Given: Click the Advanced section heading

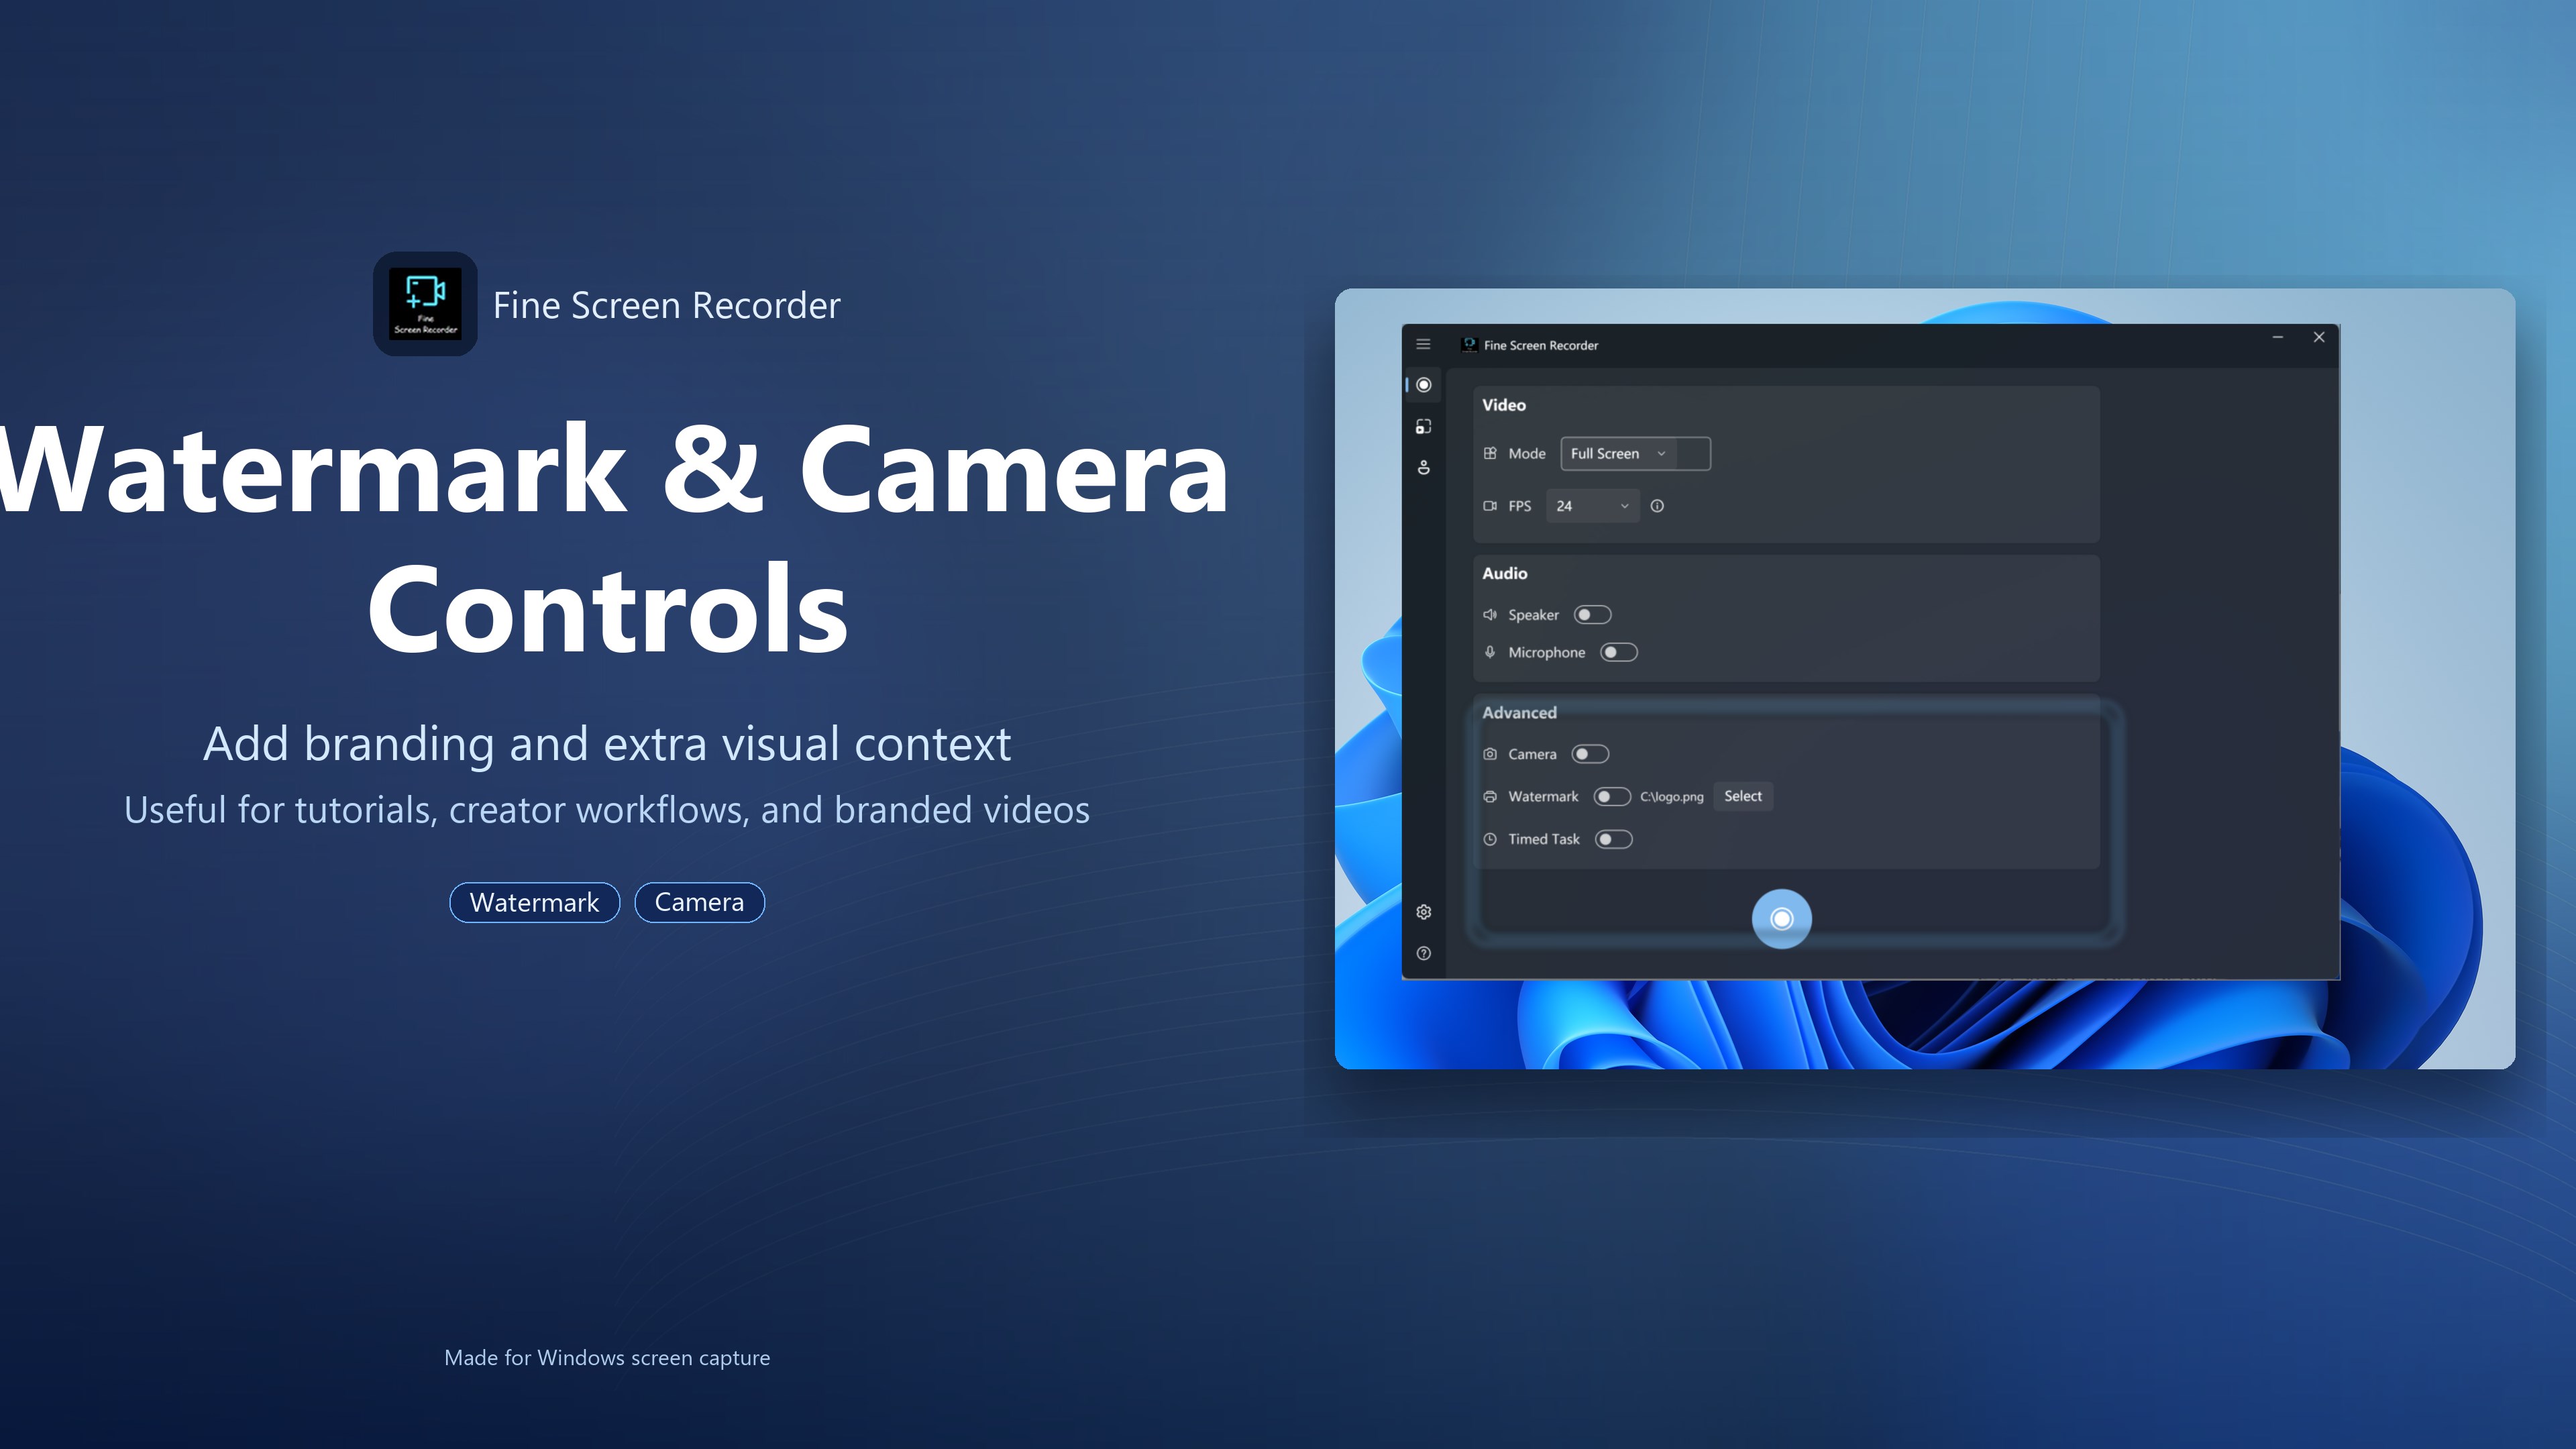Looking at the screenshot, I should point(1520,713).
